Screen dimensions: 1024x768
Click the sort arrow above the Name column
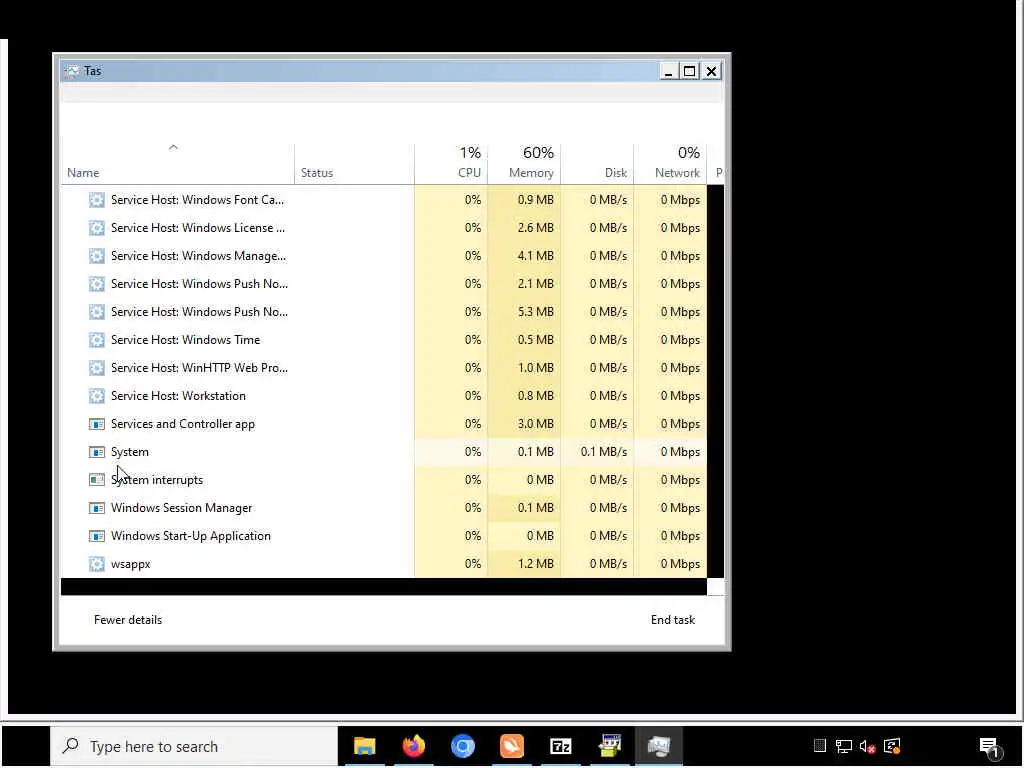(173, 148)
